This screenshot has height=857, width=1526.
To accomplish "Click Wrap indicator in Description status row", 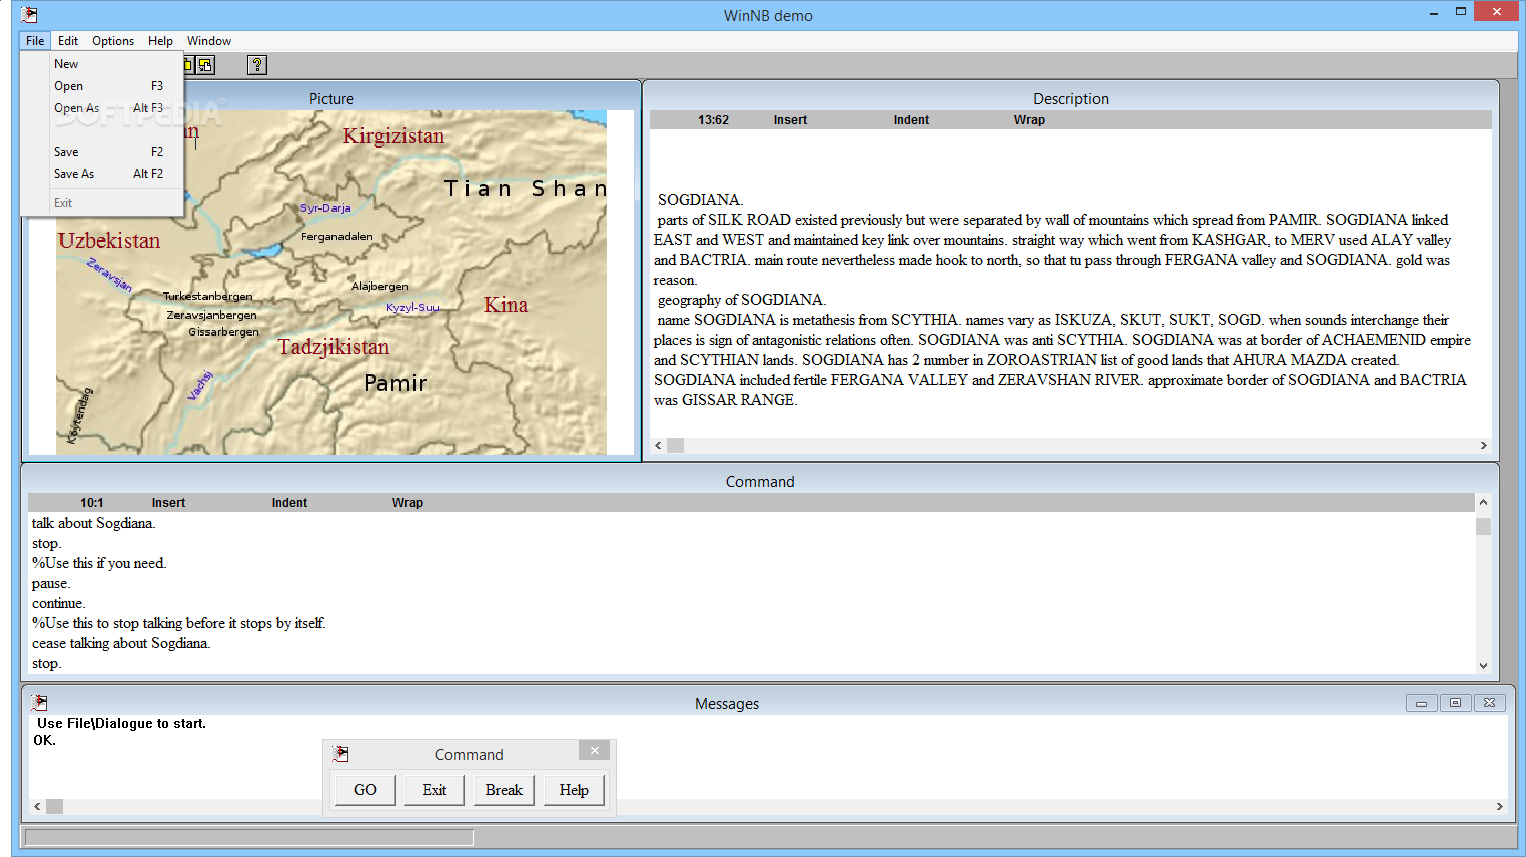I will click(1029, 120).
